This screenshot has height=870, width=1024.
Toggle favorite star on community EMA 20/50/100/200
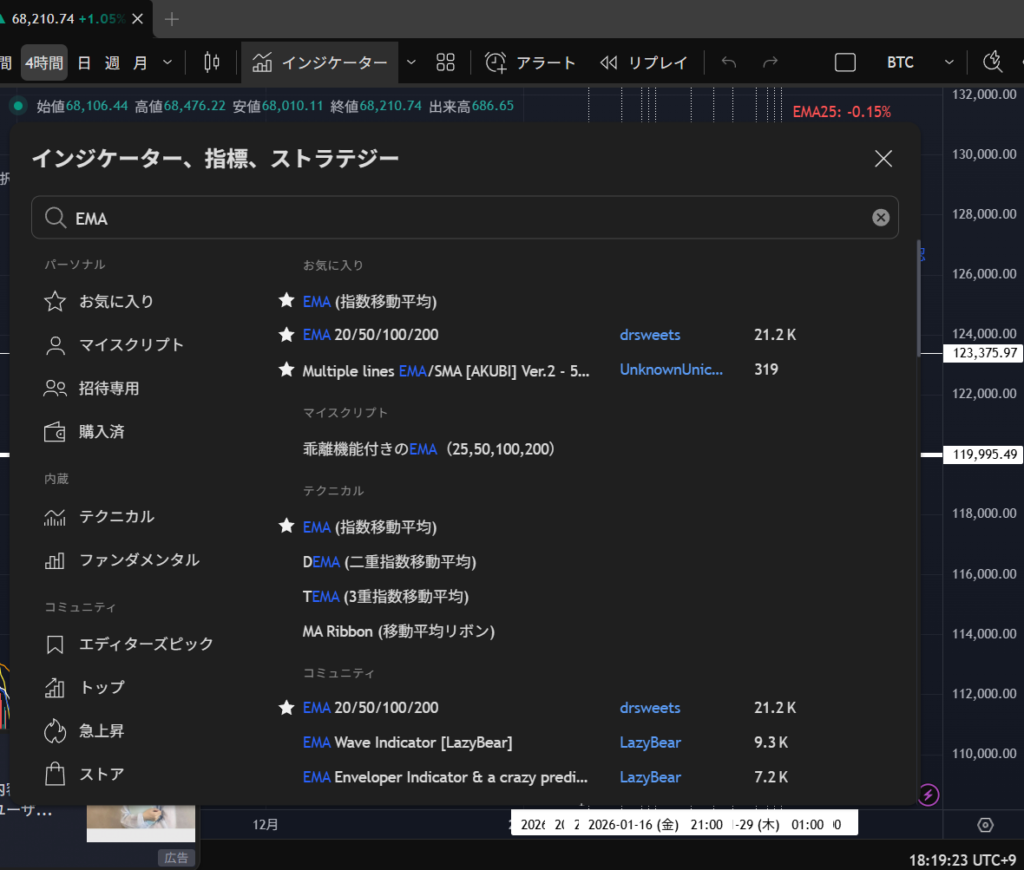(x=286, y=708)
